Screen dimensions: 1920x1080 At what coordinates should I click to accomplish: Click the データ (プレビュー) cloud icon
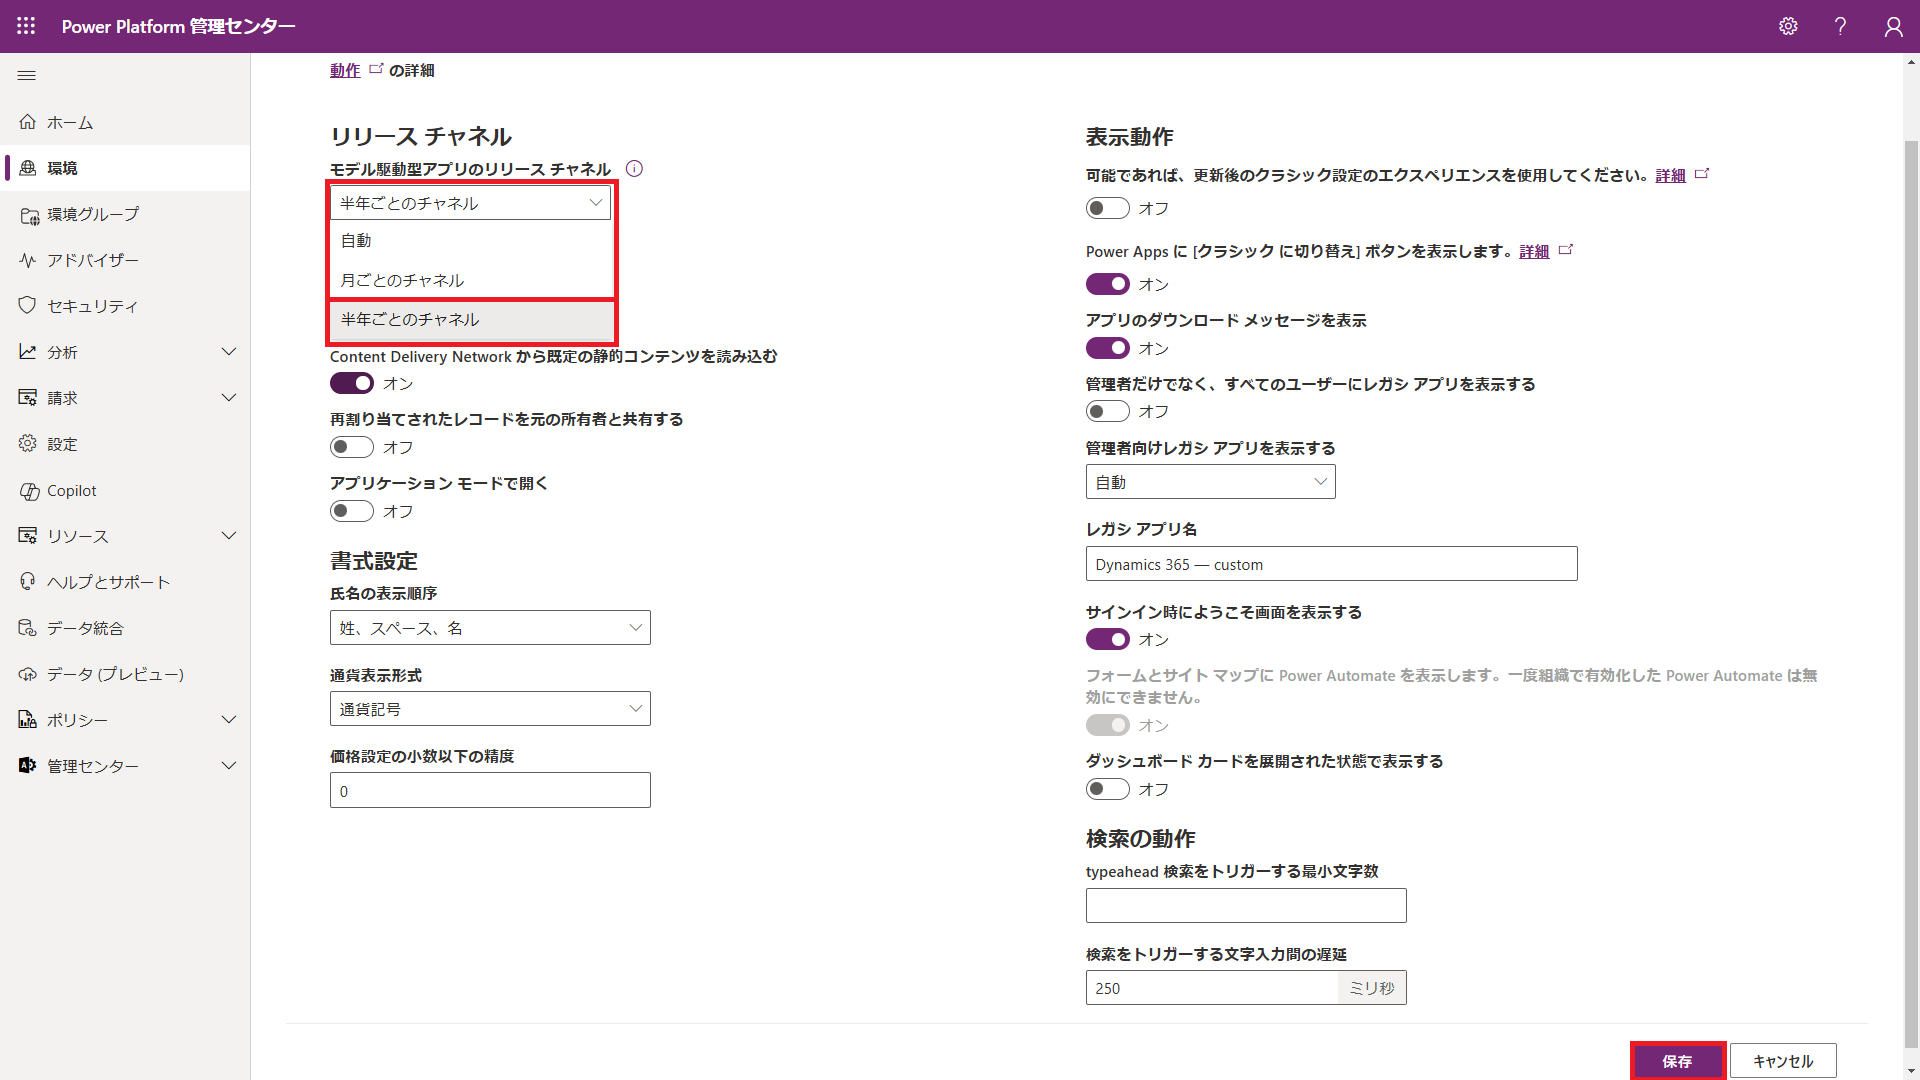point(27,674)
